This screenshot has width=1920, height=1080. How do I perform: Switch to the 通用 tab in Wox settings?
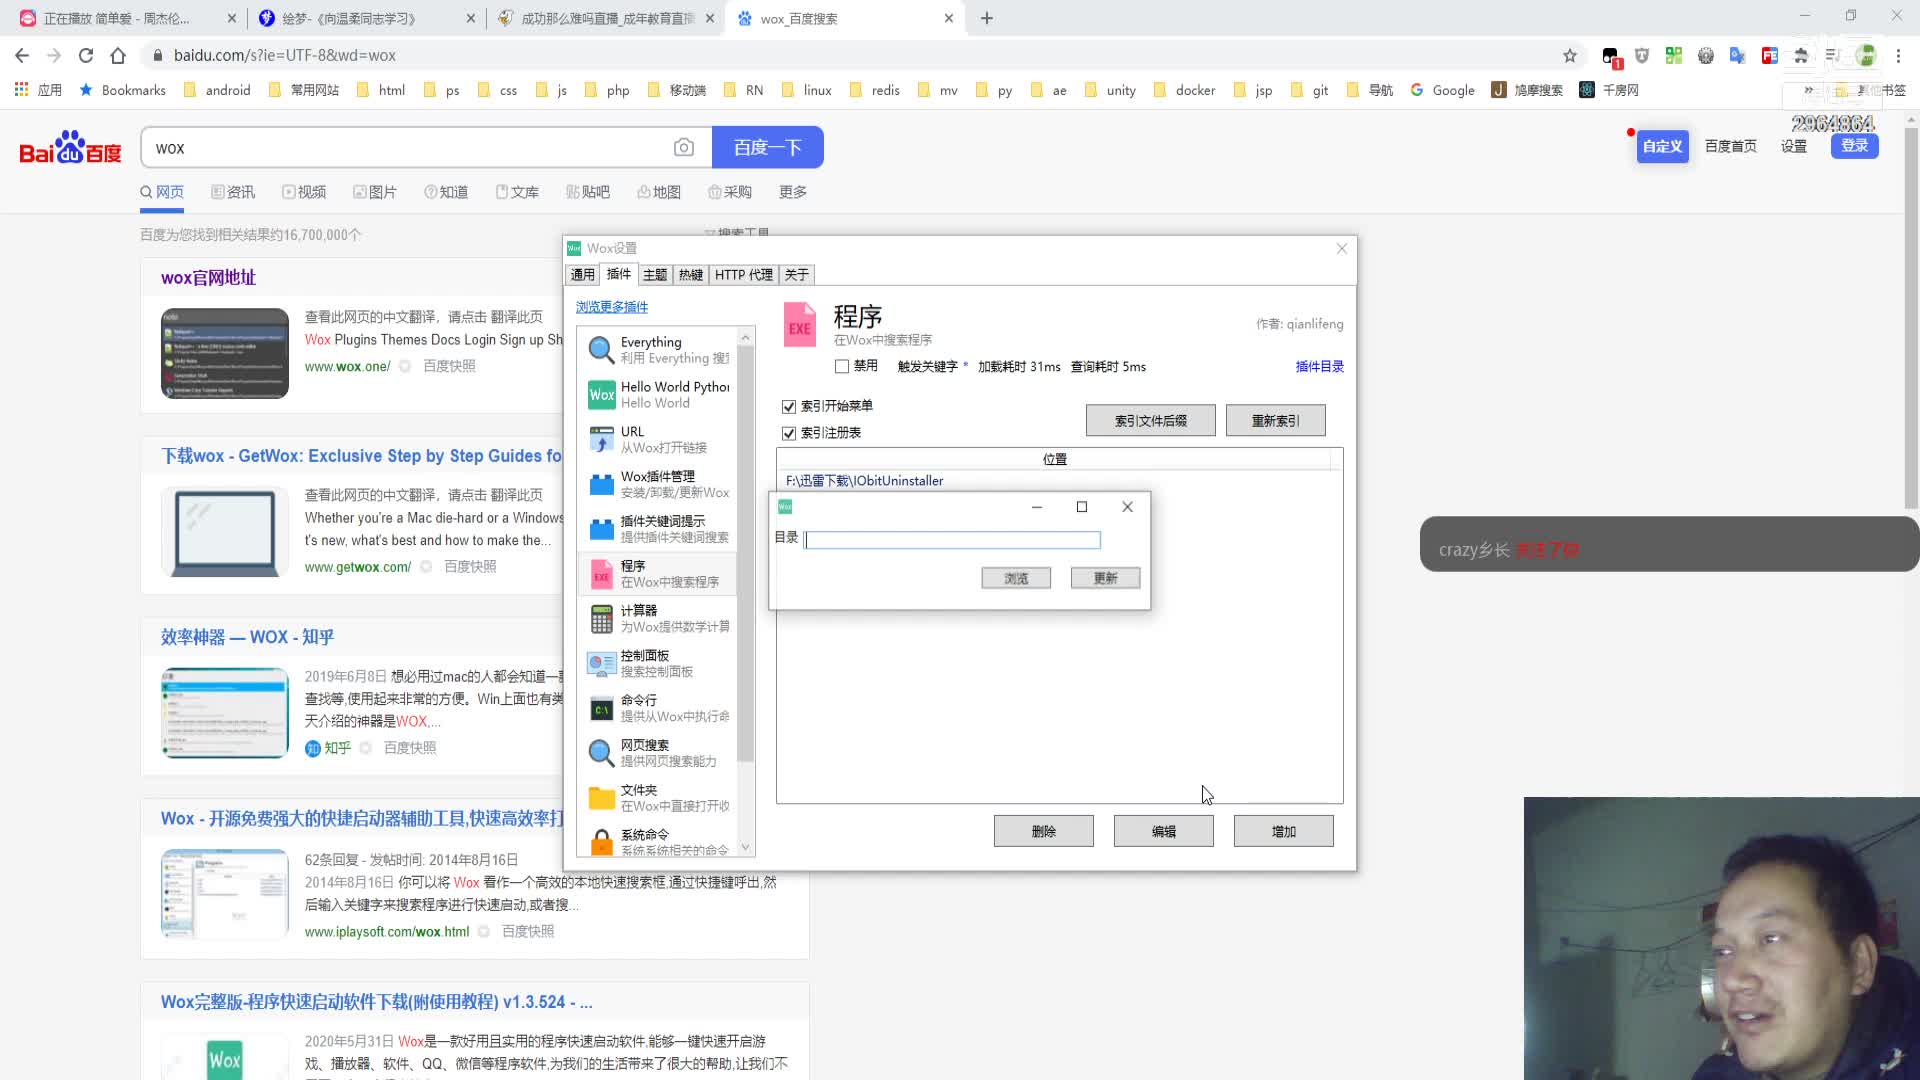pyautogui.click(x=583, y=275)
